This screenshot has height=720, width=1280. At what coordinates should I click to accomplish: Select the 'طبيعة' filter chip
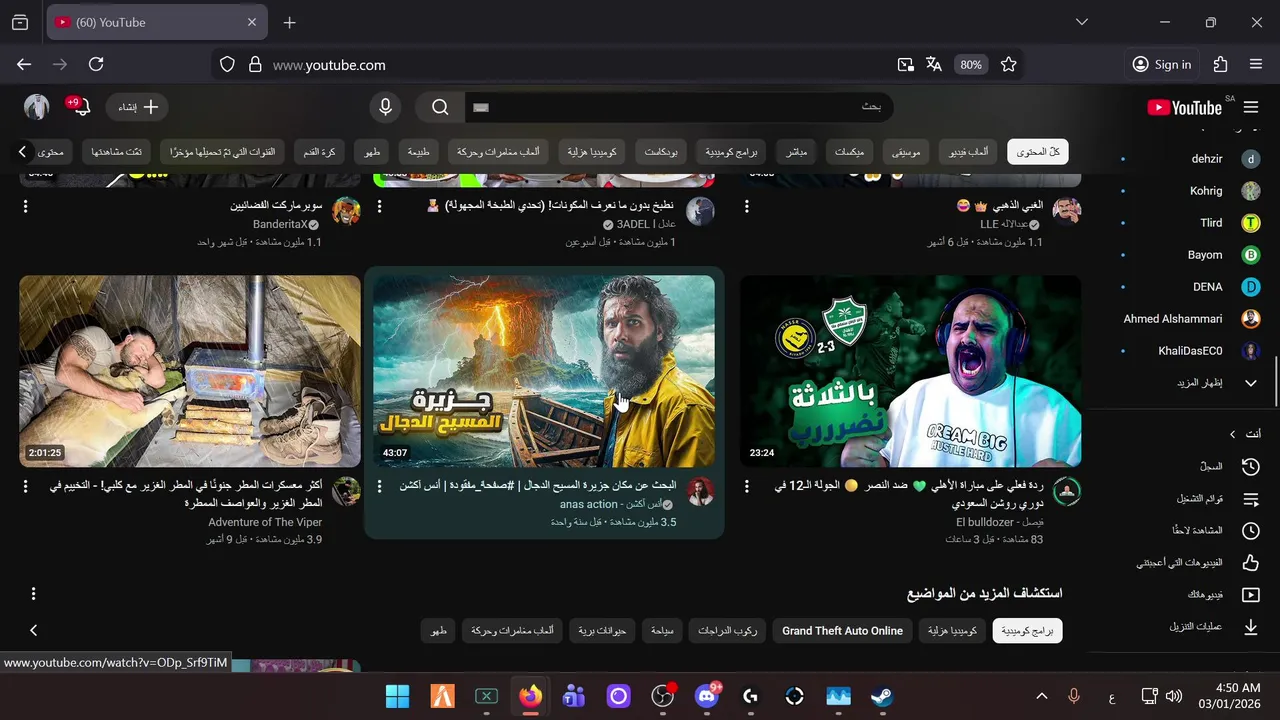pos(418,152)
